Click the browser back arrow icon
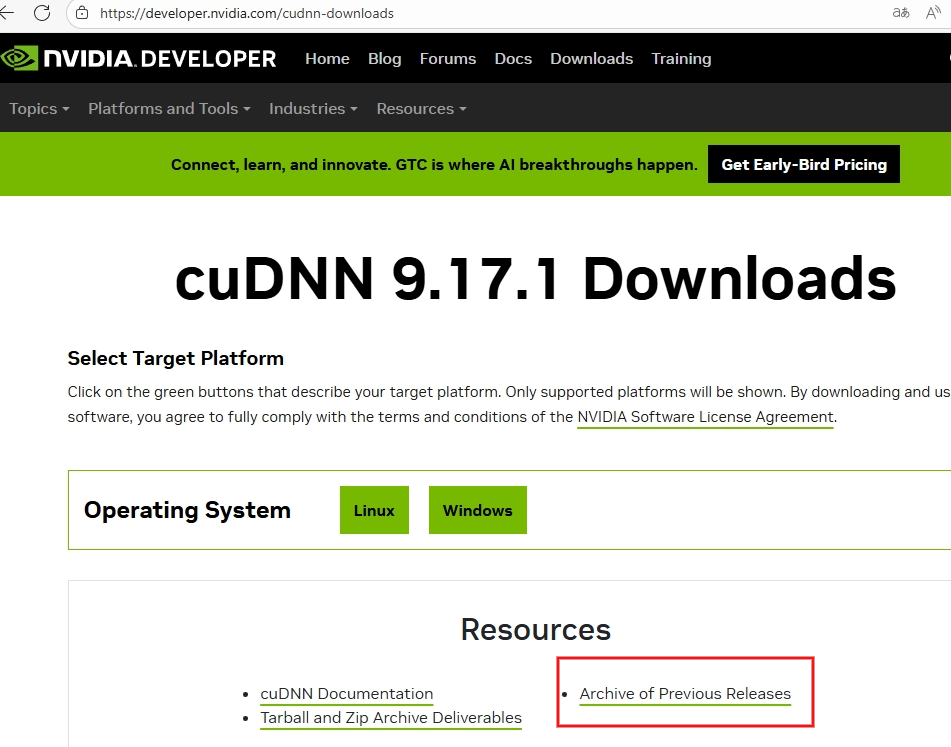951x747 pixels. click(6, 13)
